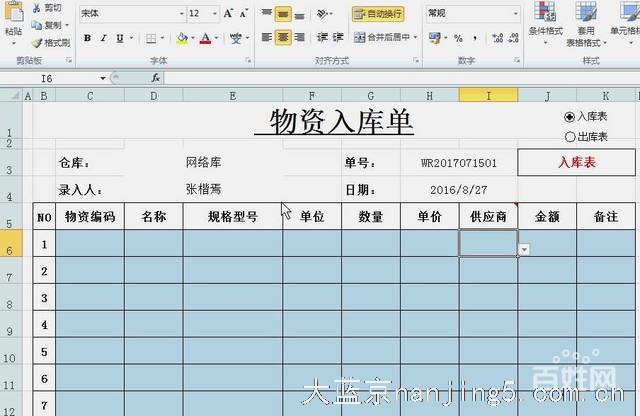Align text to bottom

coord(299,14)
